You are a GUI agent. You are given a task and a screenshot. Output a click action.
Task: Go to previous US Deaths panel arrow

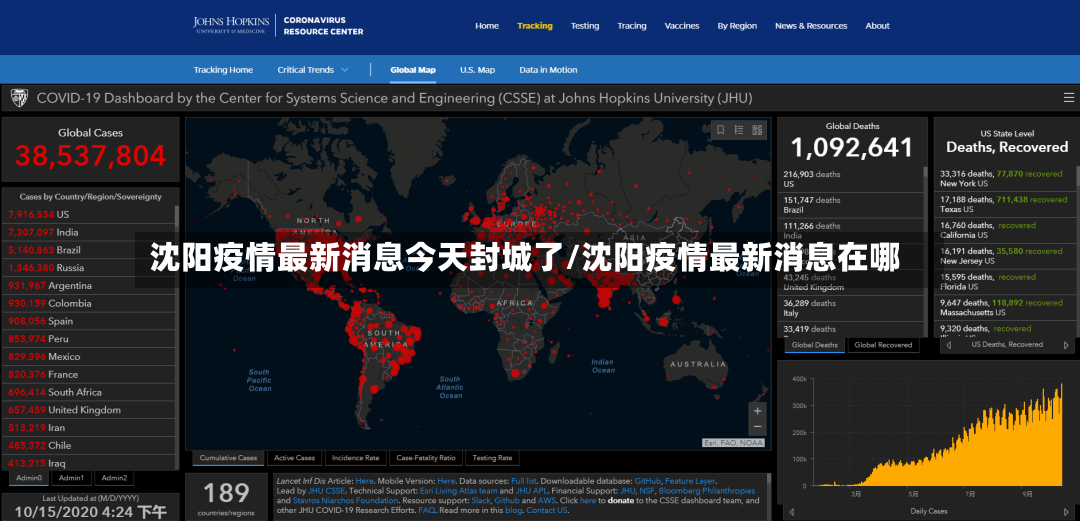tap(948, 345)
